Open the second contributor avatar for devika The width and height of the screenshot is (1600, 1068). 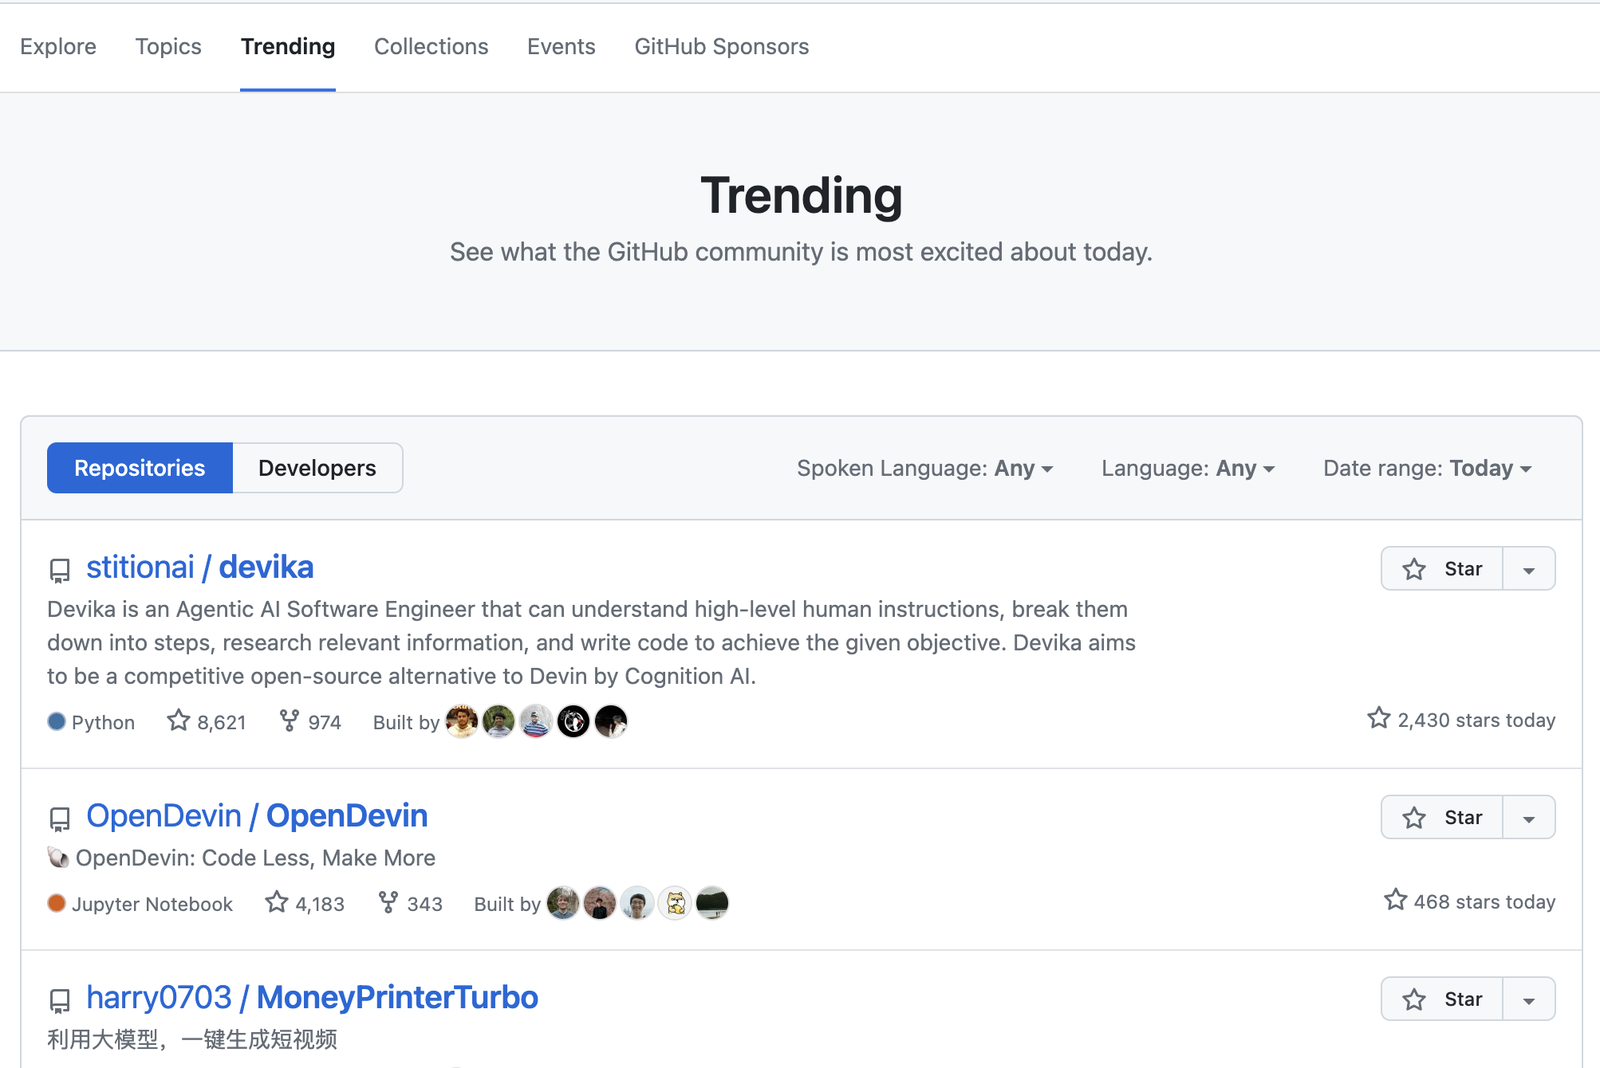click(x=499, y=721)
